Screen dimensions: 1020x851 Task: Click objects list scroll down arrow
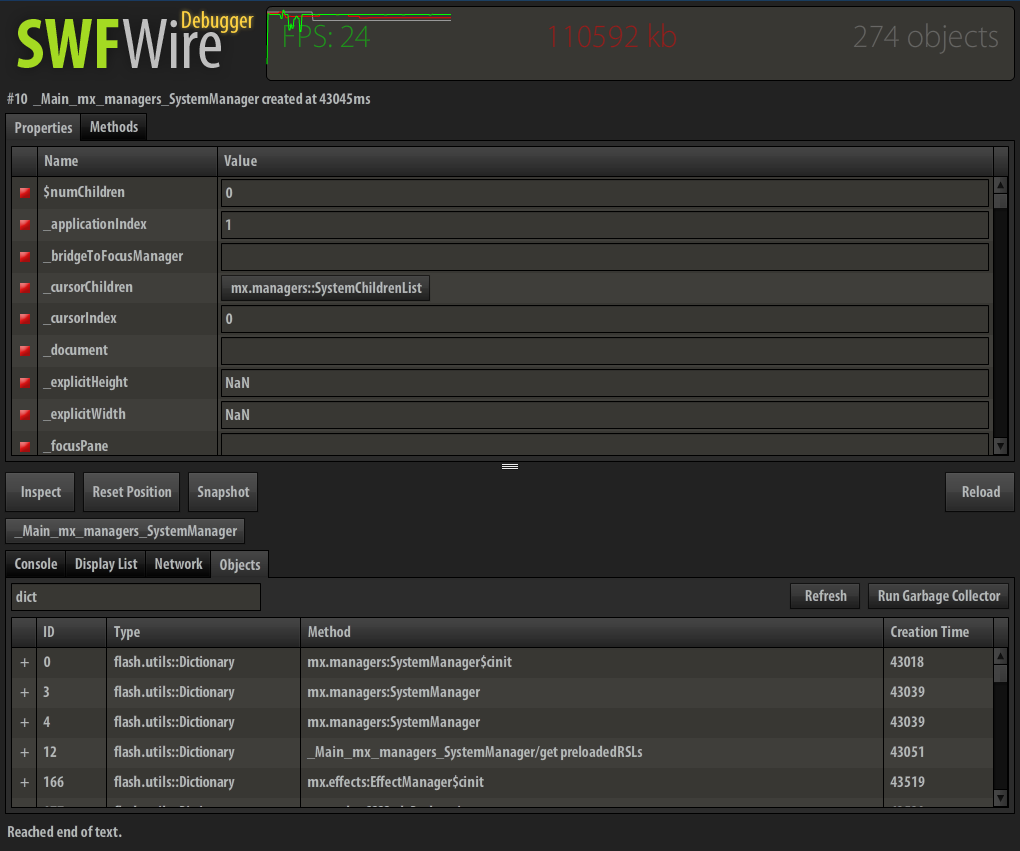[1001, 798]
